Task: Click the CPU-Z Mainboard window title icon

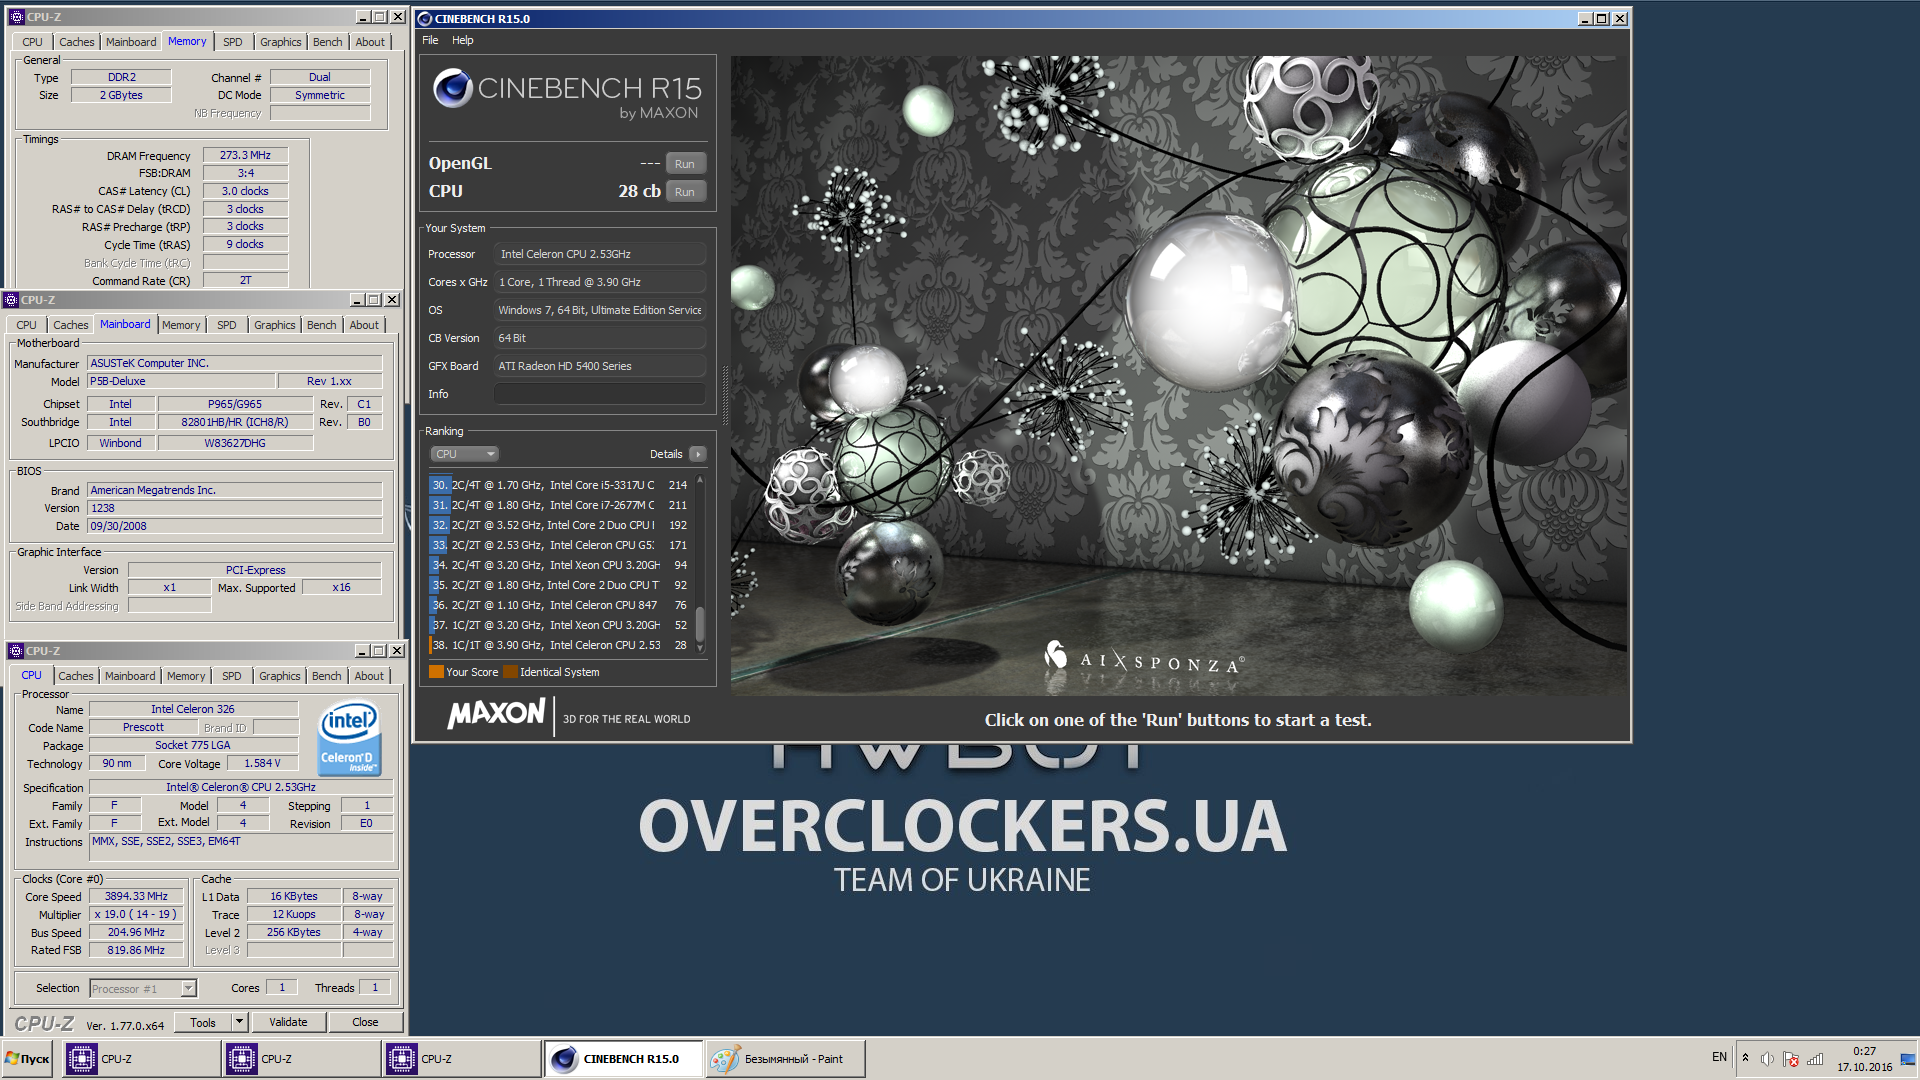Action: 11,300
